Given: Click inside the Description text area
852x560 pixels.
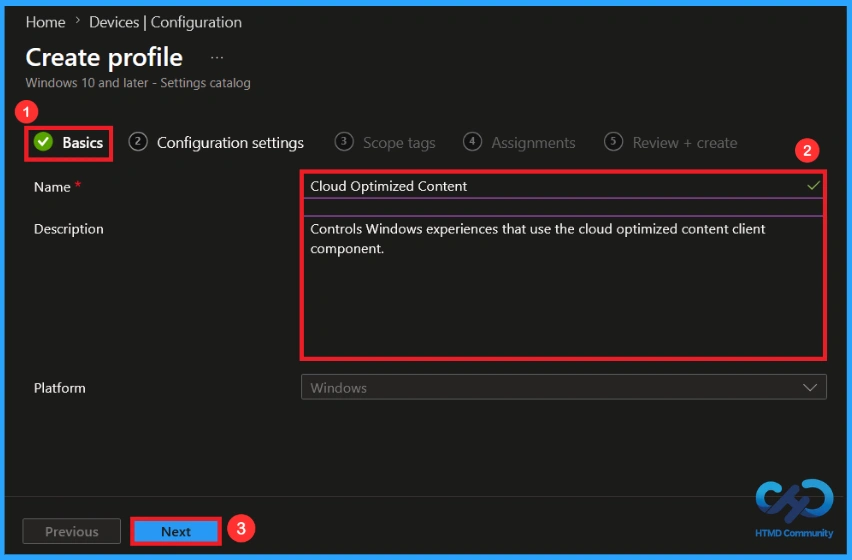Looking at the screenshot, I should click(563, 286).
